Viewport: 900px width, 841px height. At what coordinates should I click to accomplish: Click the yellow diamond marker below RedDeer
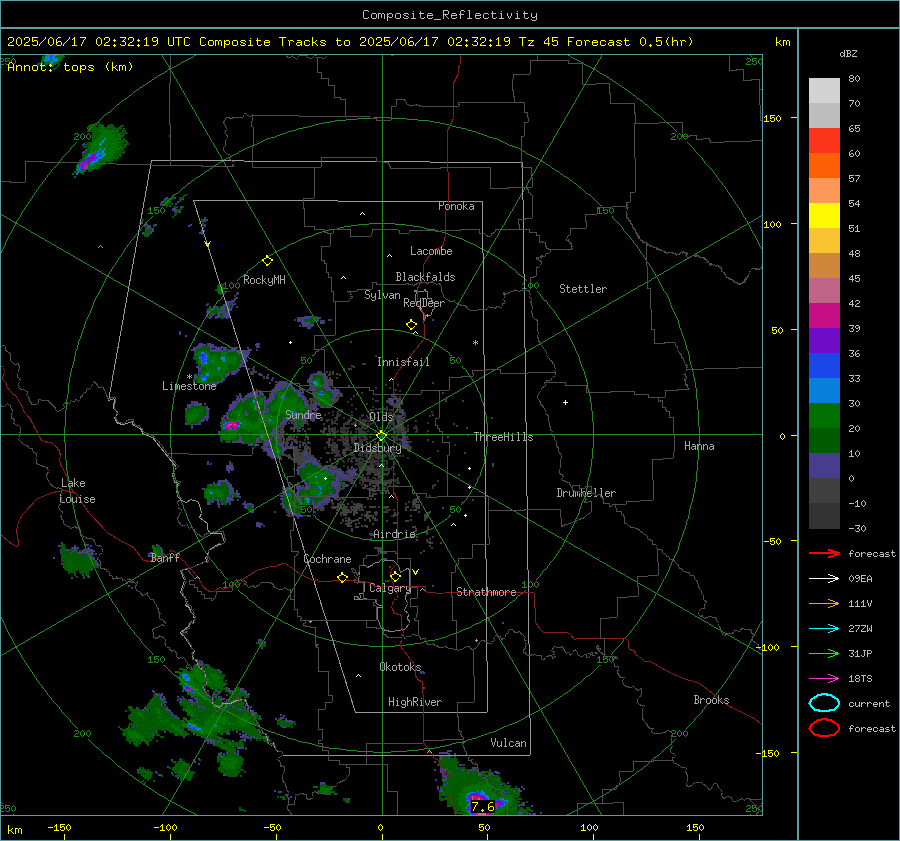pos(411,325)
